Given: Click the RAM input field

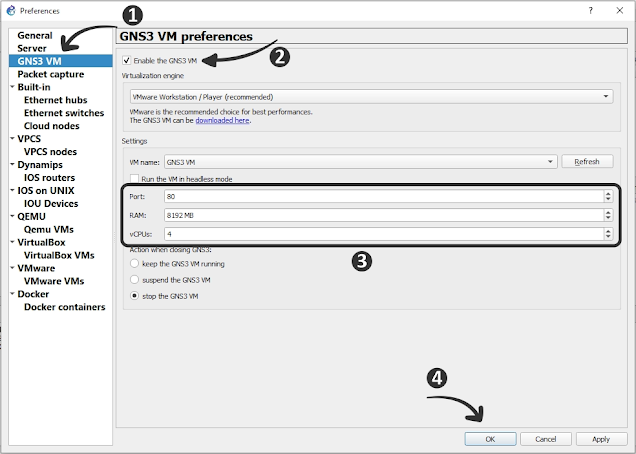Looking at the screenshot, I should 384,215.
